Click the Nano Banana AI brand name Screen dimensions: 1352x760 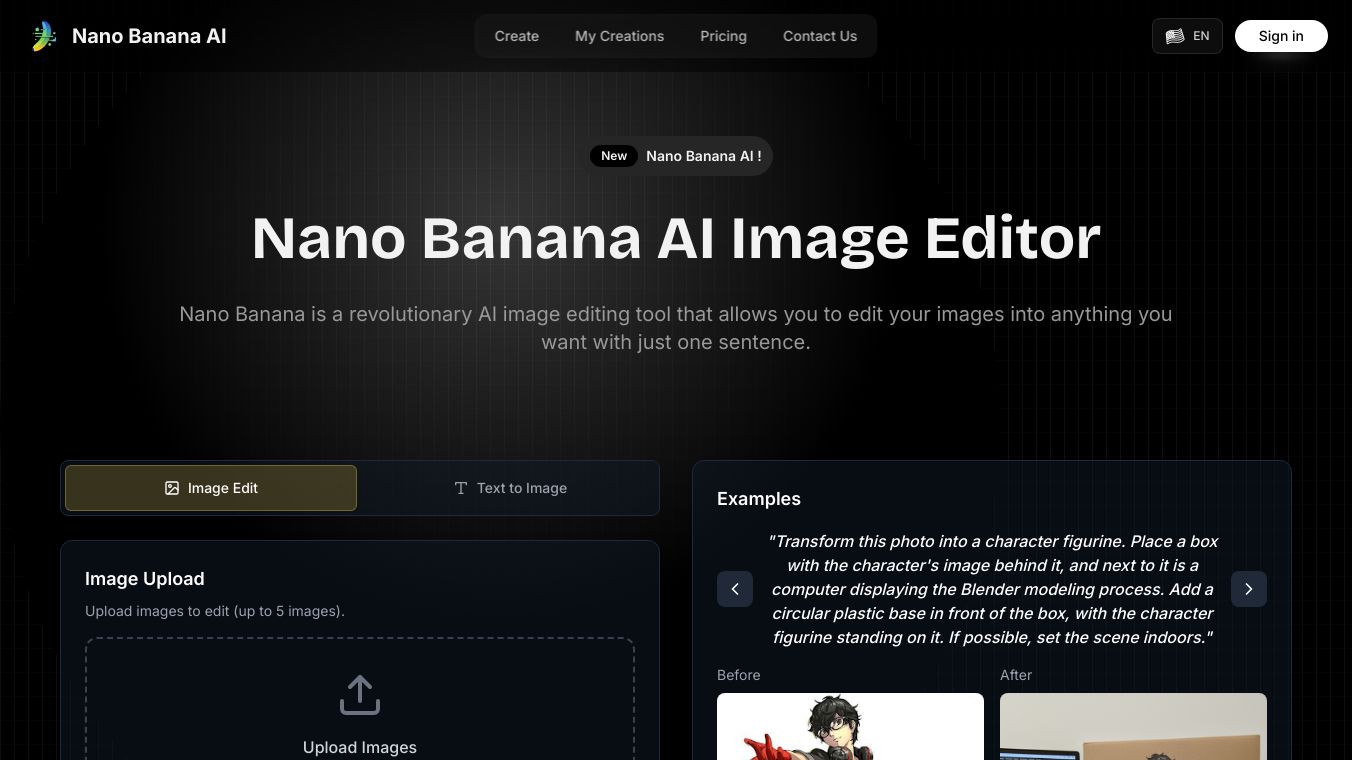click(x=149, y=36)
